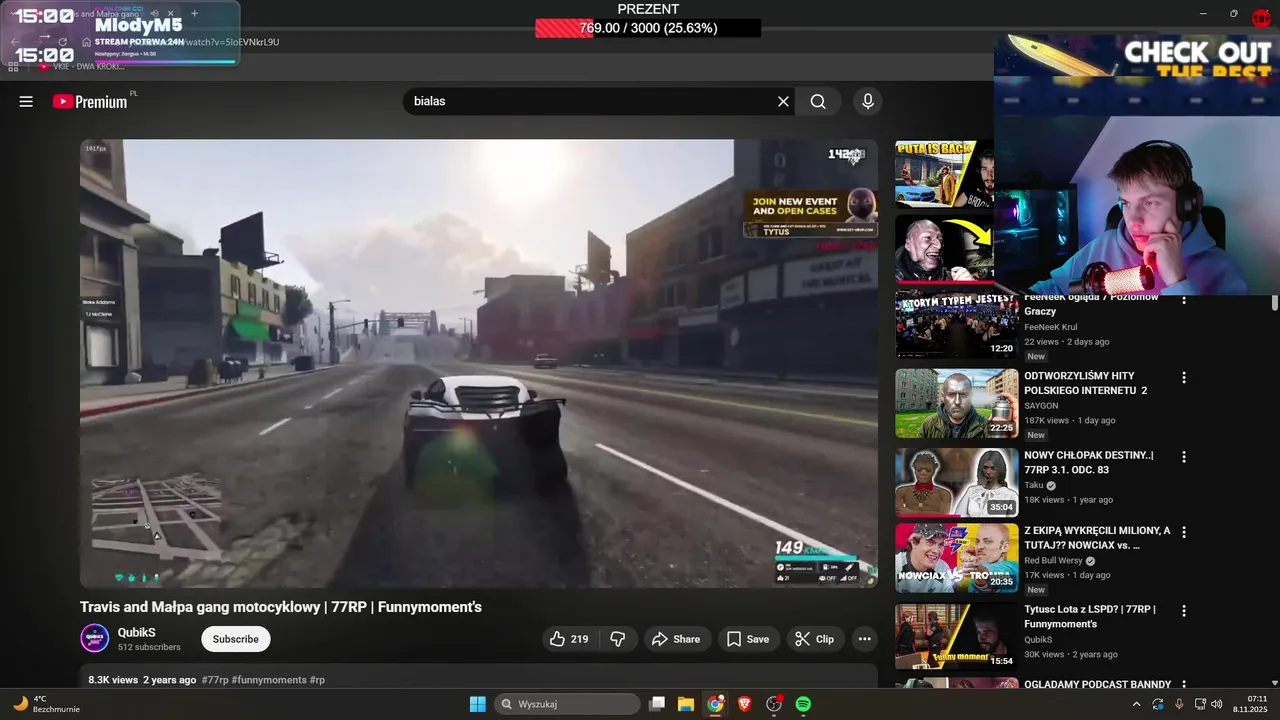The image size is (1280, 720).
Task: Open Taku 35:04 video thumbnail
Action: tap(956, 482)
